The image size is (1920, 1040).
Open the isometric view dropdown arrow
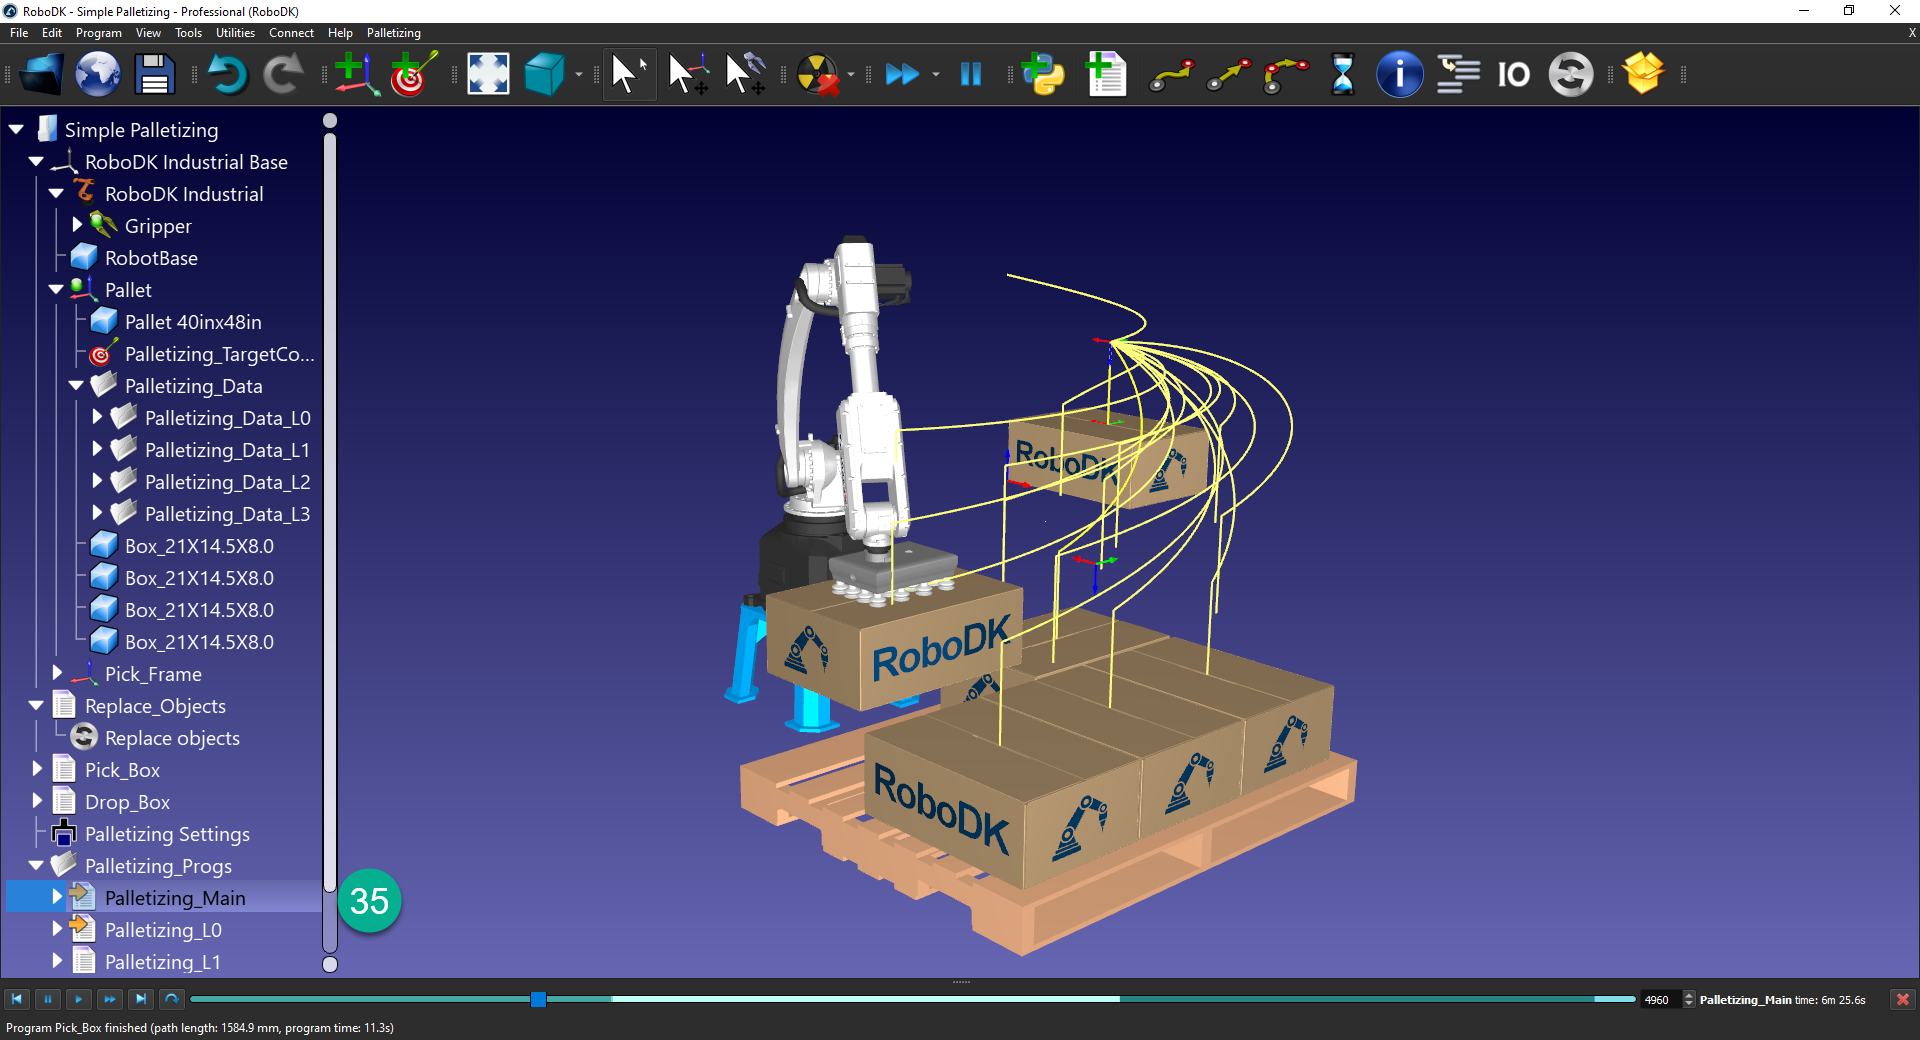point(578,74)
